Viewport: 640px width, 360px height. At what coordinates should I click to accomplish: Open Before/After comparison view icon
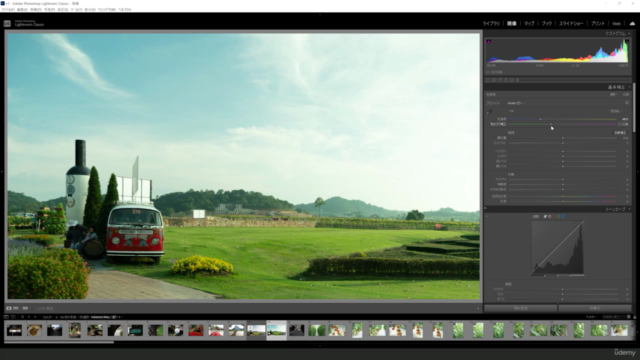(16, 308)
